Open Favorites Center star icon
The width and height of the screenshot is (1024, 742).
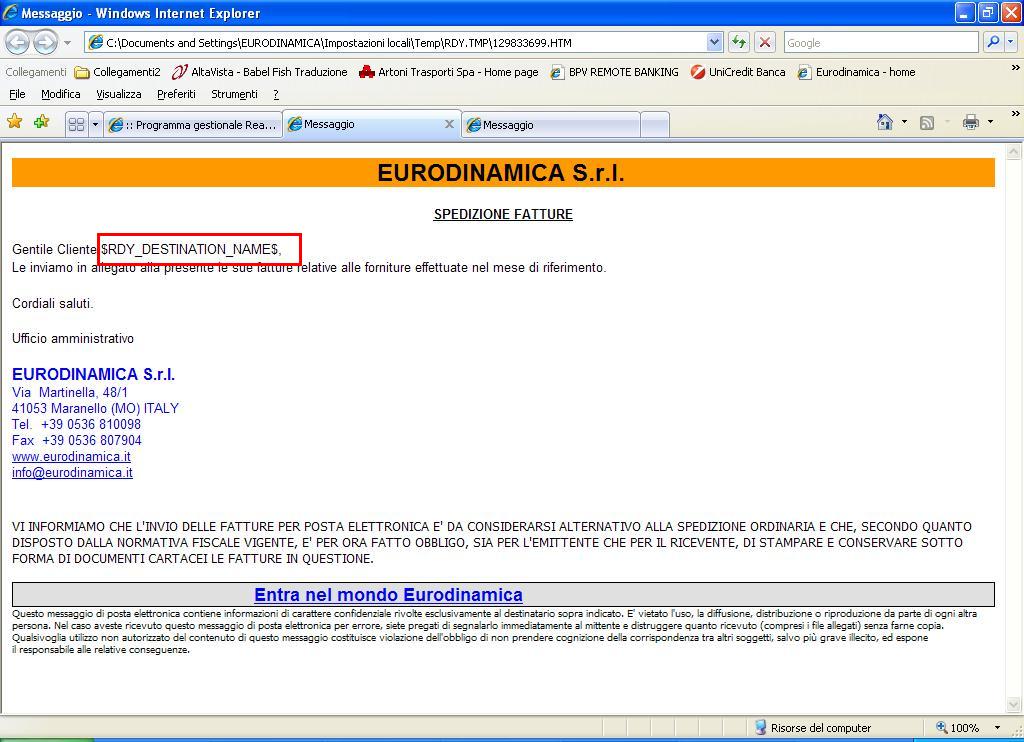point(14,121)
